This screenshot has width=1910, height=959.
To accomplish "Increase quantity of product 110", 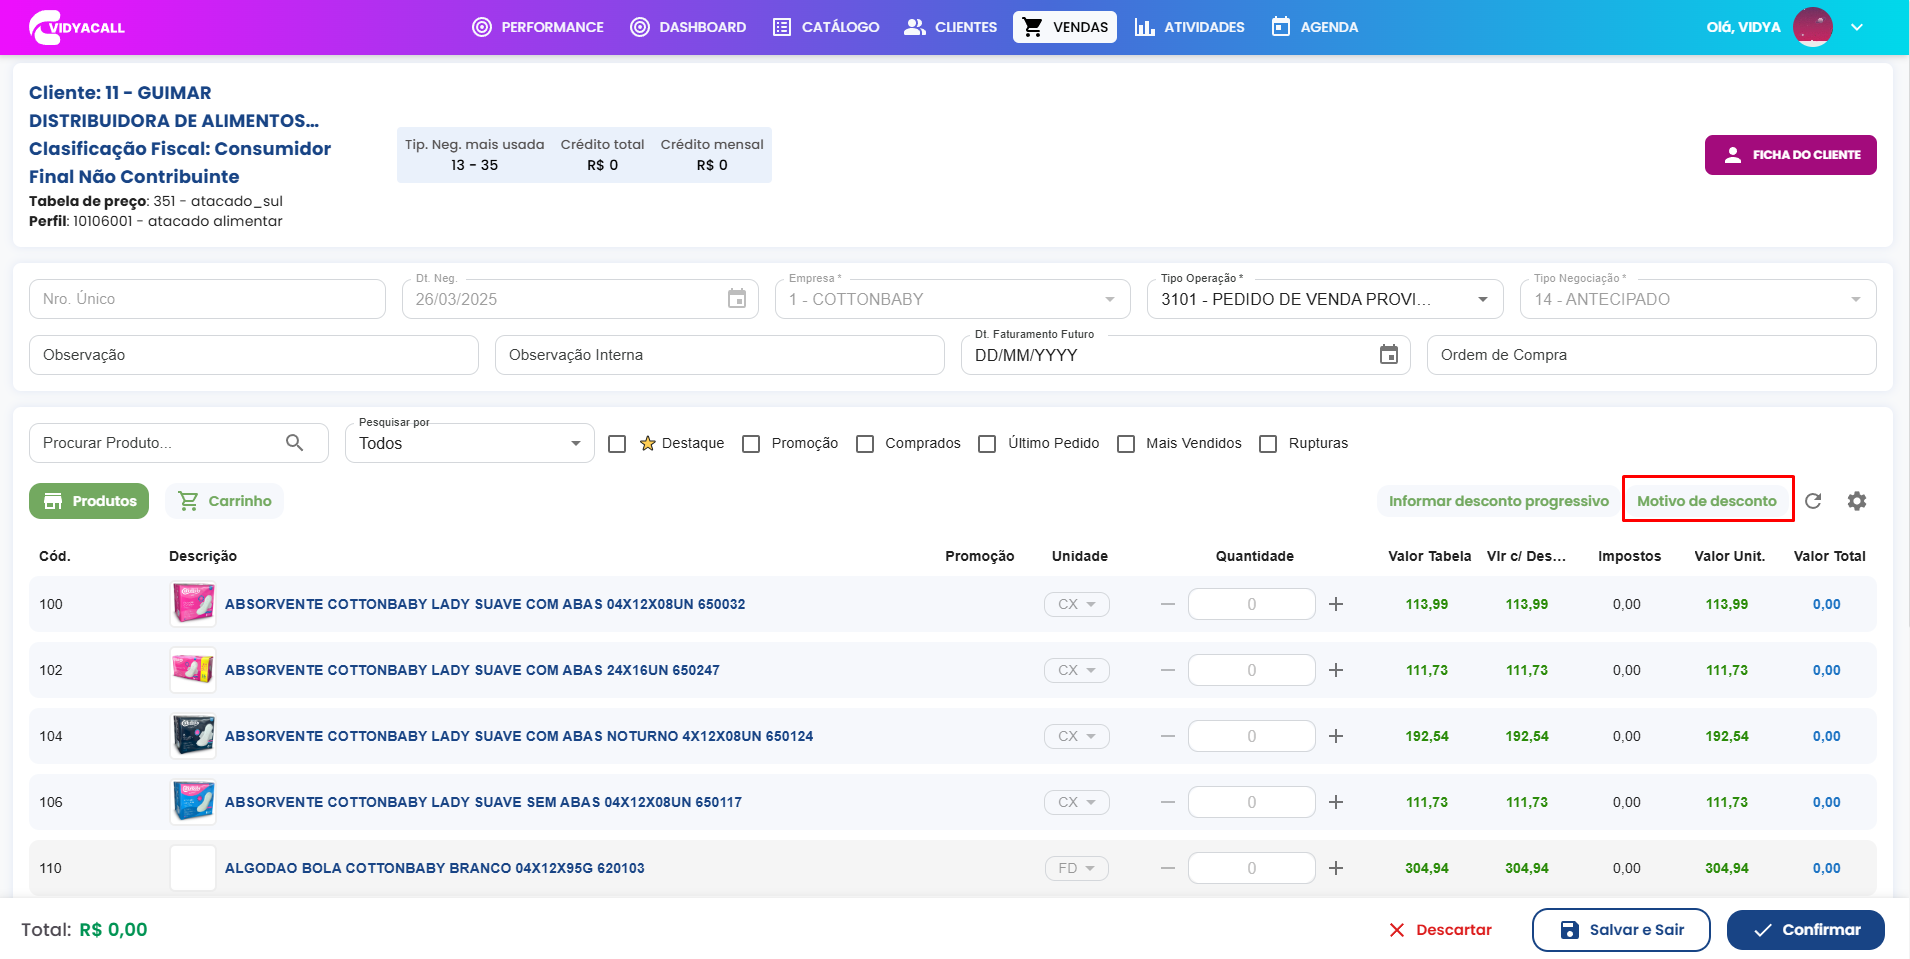I will pyautogui.click(x=1336, y=868).
